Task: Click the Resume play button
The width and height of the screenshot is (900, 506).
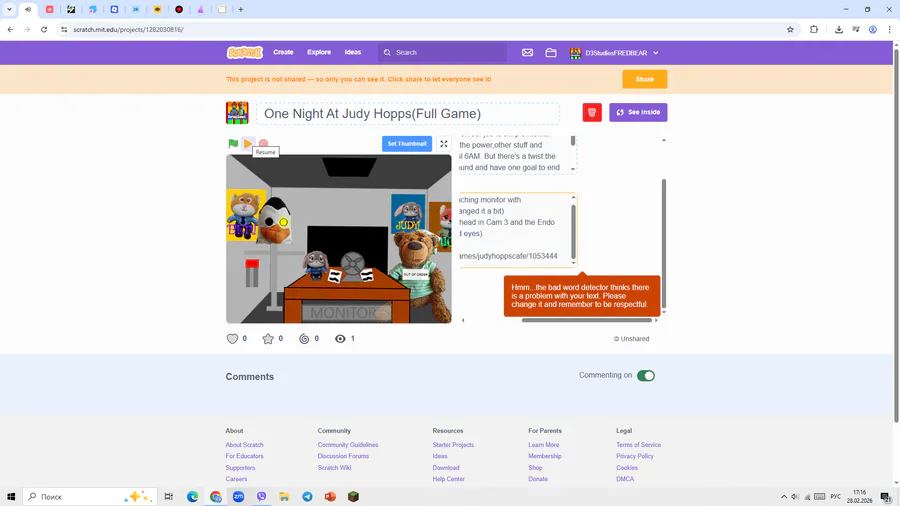Action: pos(248,143)
